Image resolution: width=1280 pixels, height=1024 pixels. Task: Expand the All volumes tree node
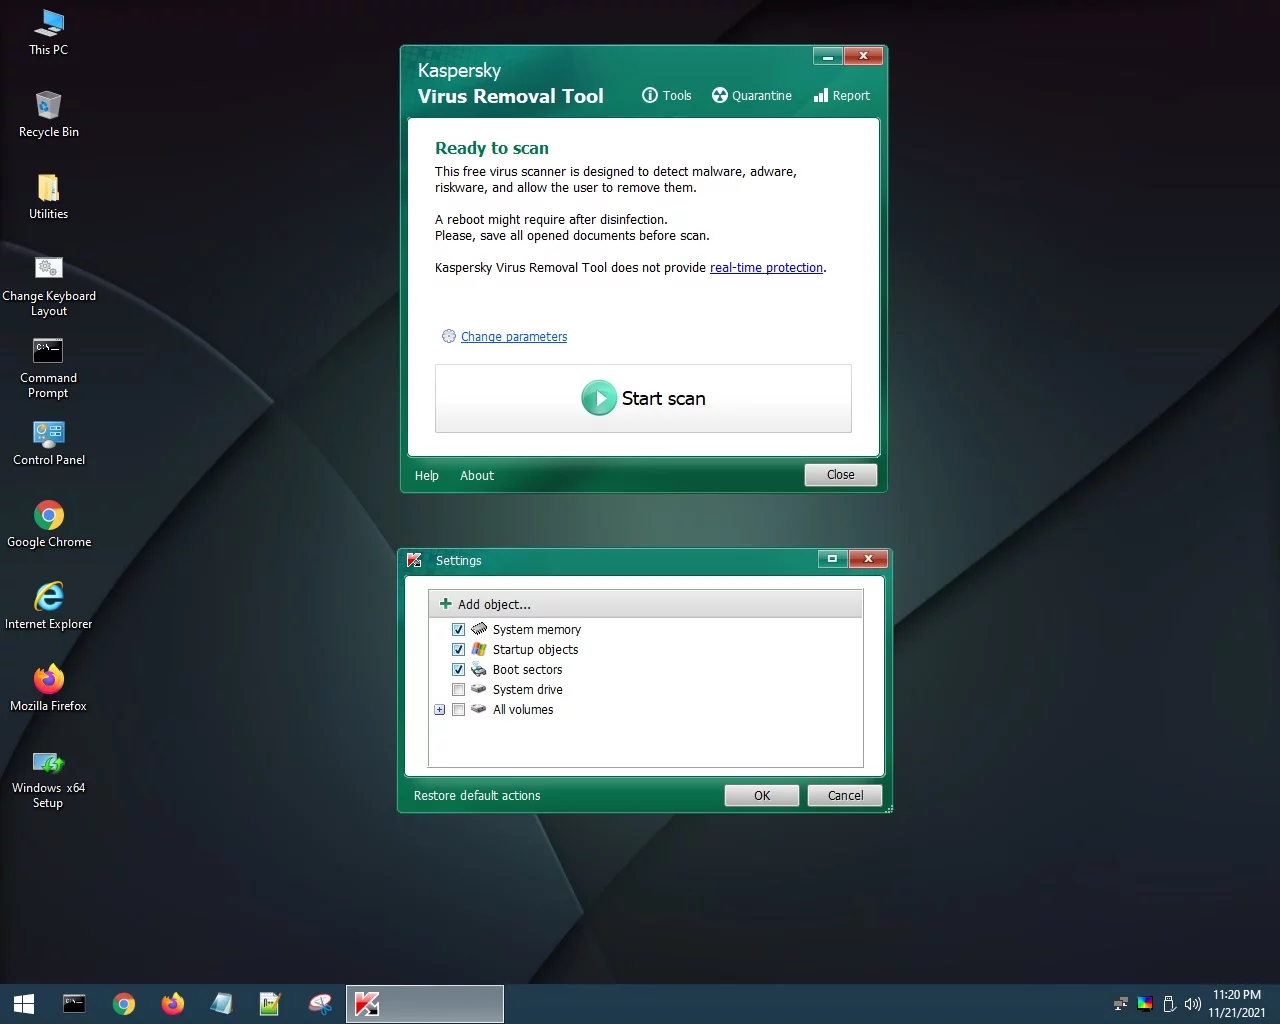tap(440, 710)
